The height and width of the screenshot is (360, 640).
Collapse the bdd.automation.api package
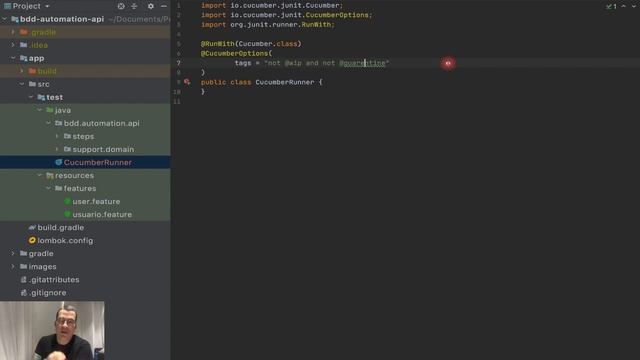click(49, 123)
